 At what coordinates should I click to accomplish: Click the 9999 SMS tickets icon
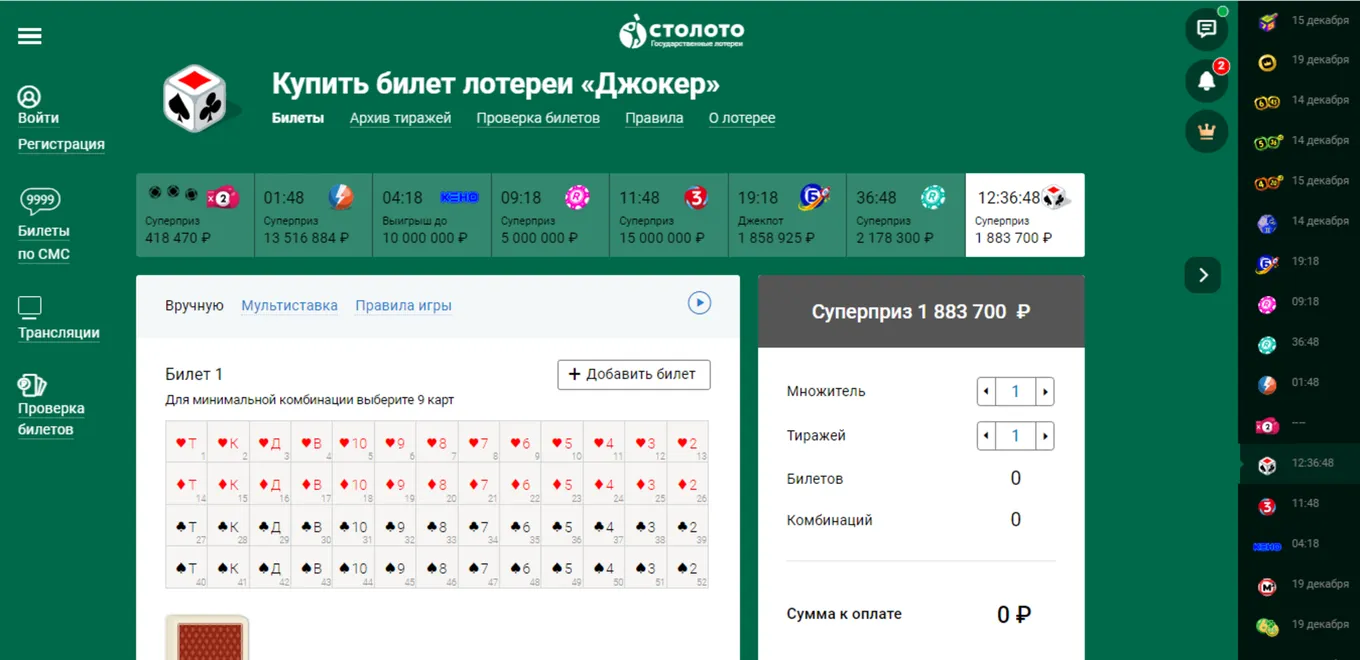point(40,202)
